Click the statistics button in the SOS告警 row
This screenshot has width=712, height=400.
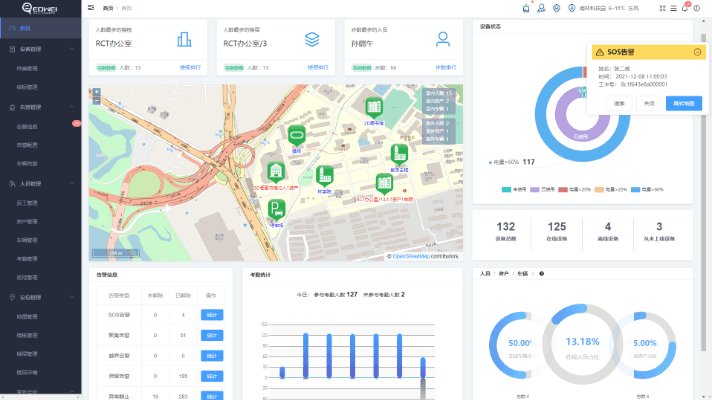pos(212,315)
